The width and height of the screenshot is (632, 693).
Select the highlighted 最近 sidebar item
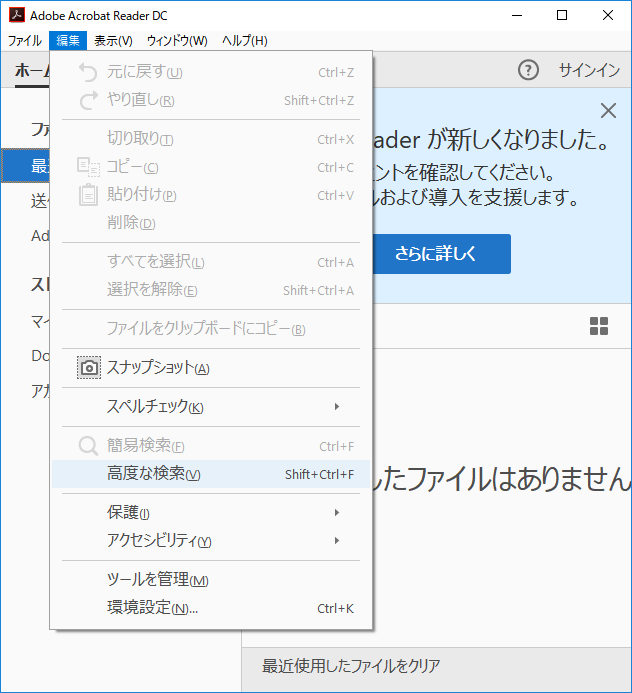click(x=25, y=166)
